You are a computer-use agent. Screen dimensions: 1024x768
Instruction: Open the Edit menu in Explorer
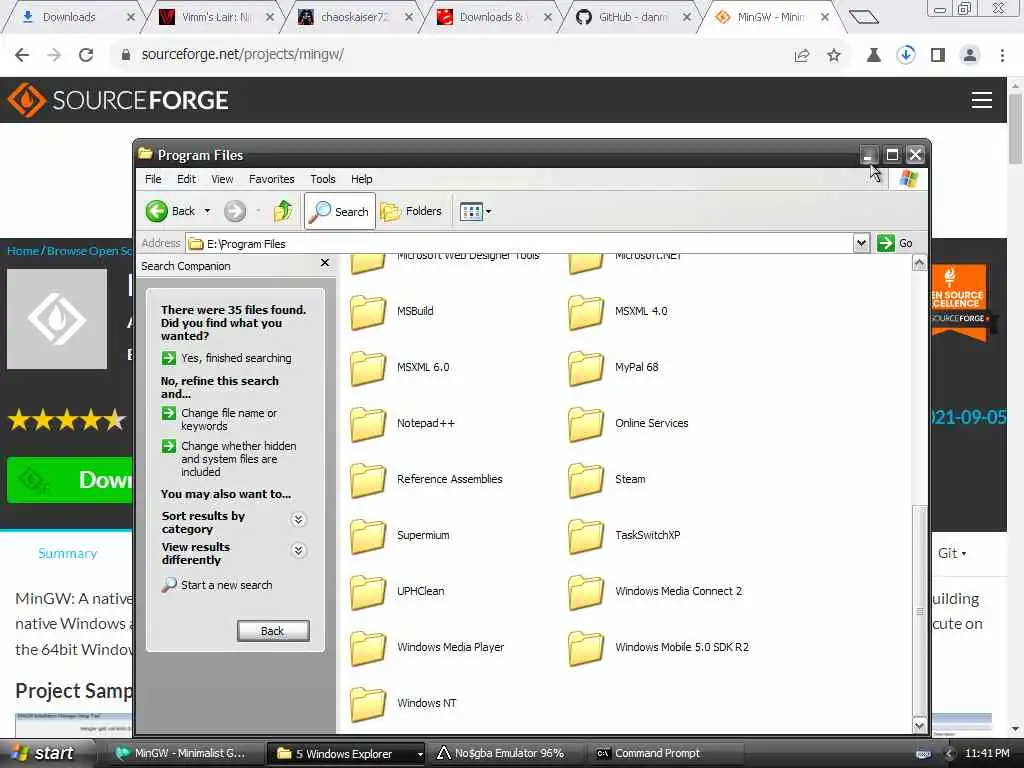click(x=186, y=179)
